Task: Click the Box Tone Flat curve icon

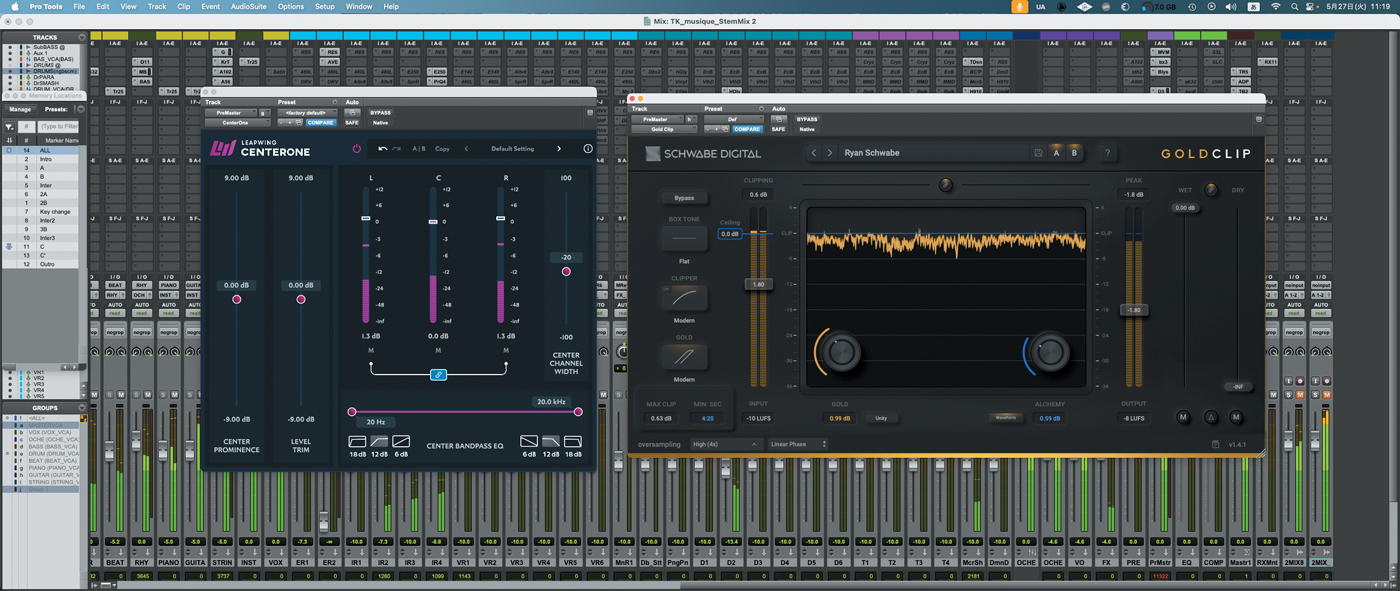Action: (684, 239)
